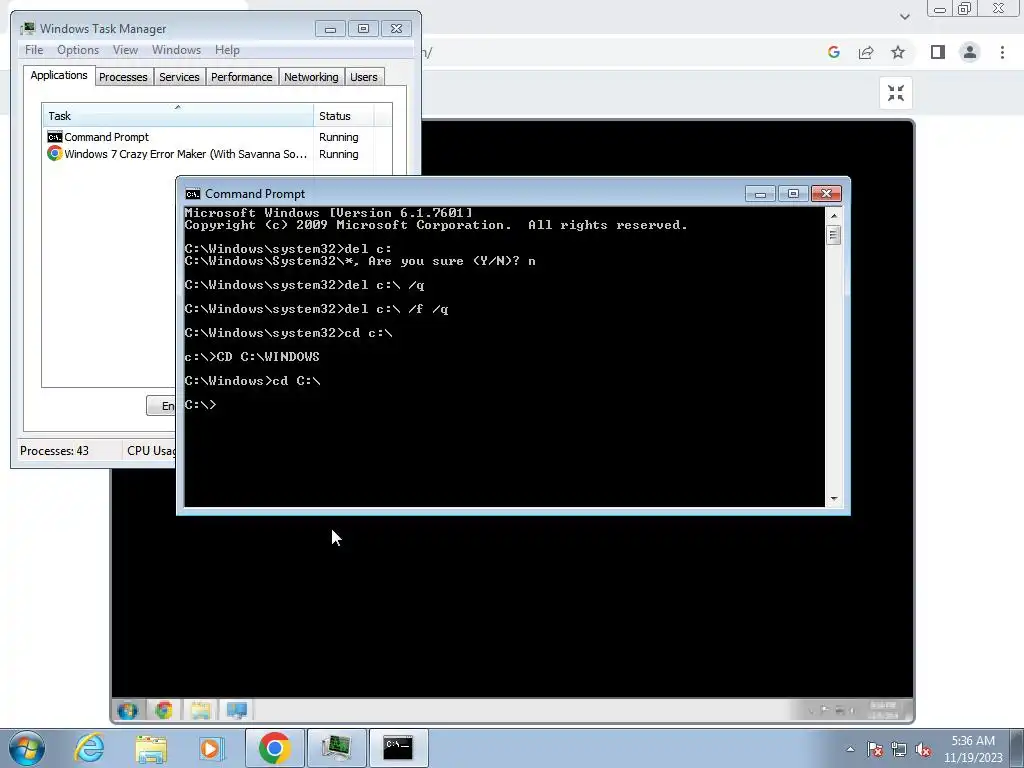The width and height of the screenshot is (1024, 768).
Task: Show hidden system tray icons
Action: pos(850,749)
